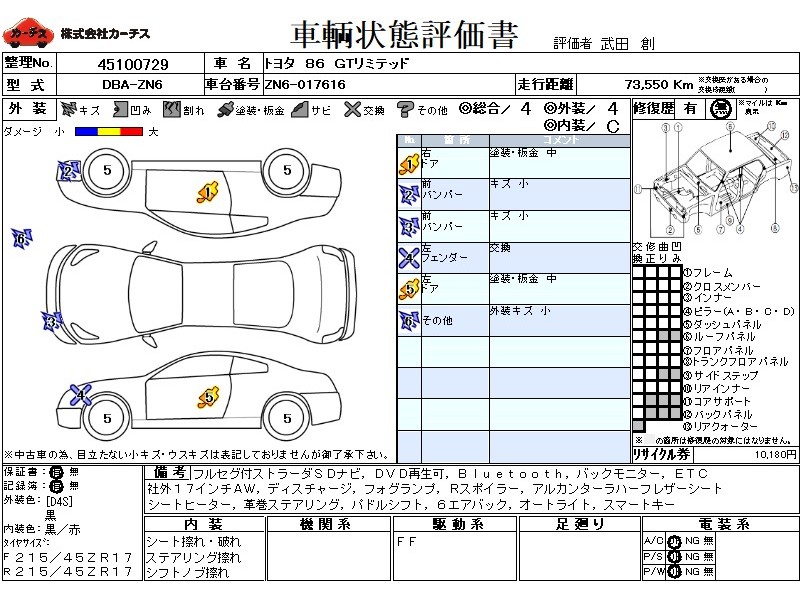Select the 塗装・板金 paint legend icon
Screen dimensions: 800x600
[x=225, y=109]
